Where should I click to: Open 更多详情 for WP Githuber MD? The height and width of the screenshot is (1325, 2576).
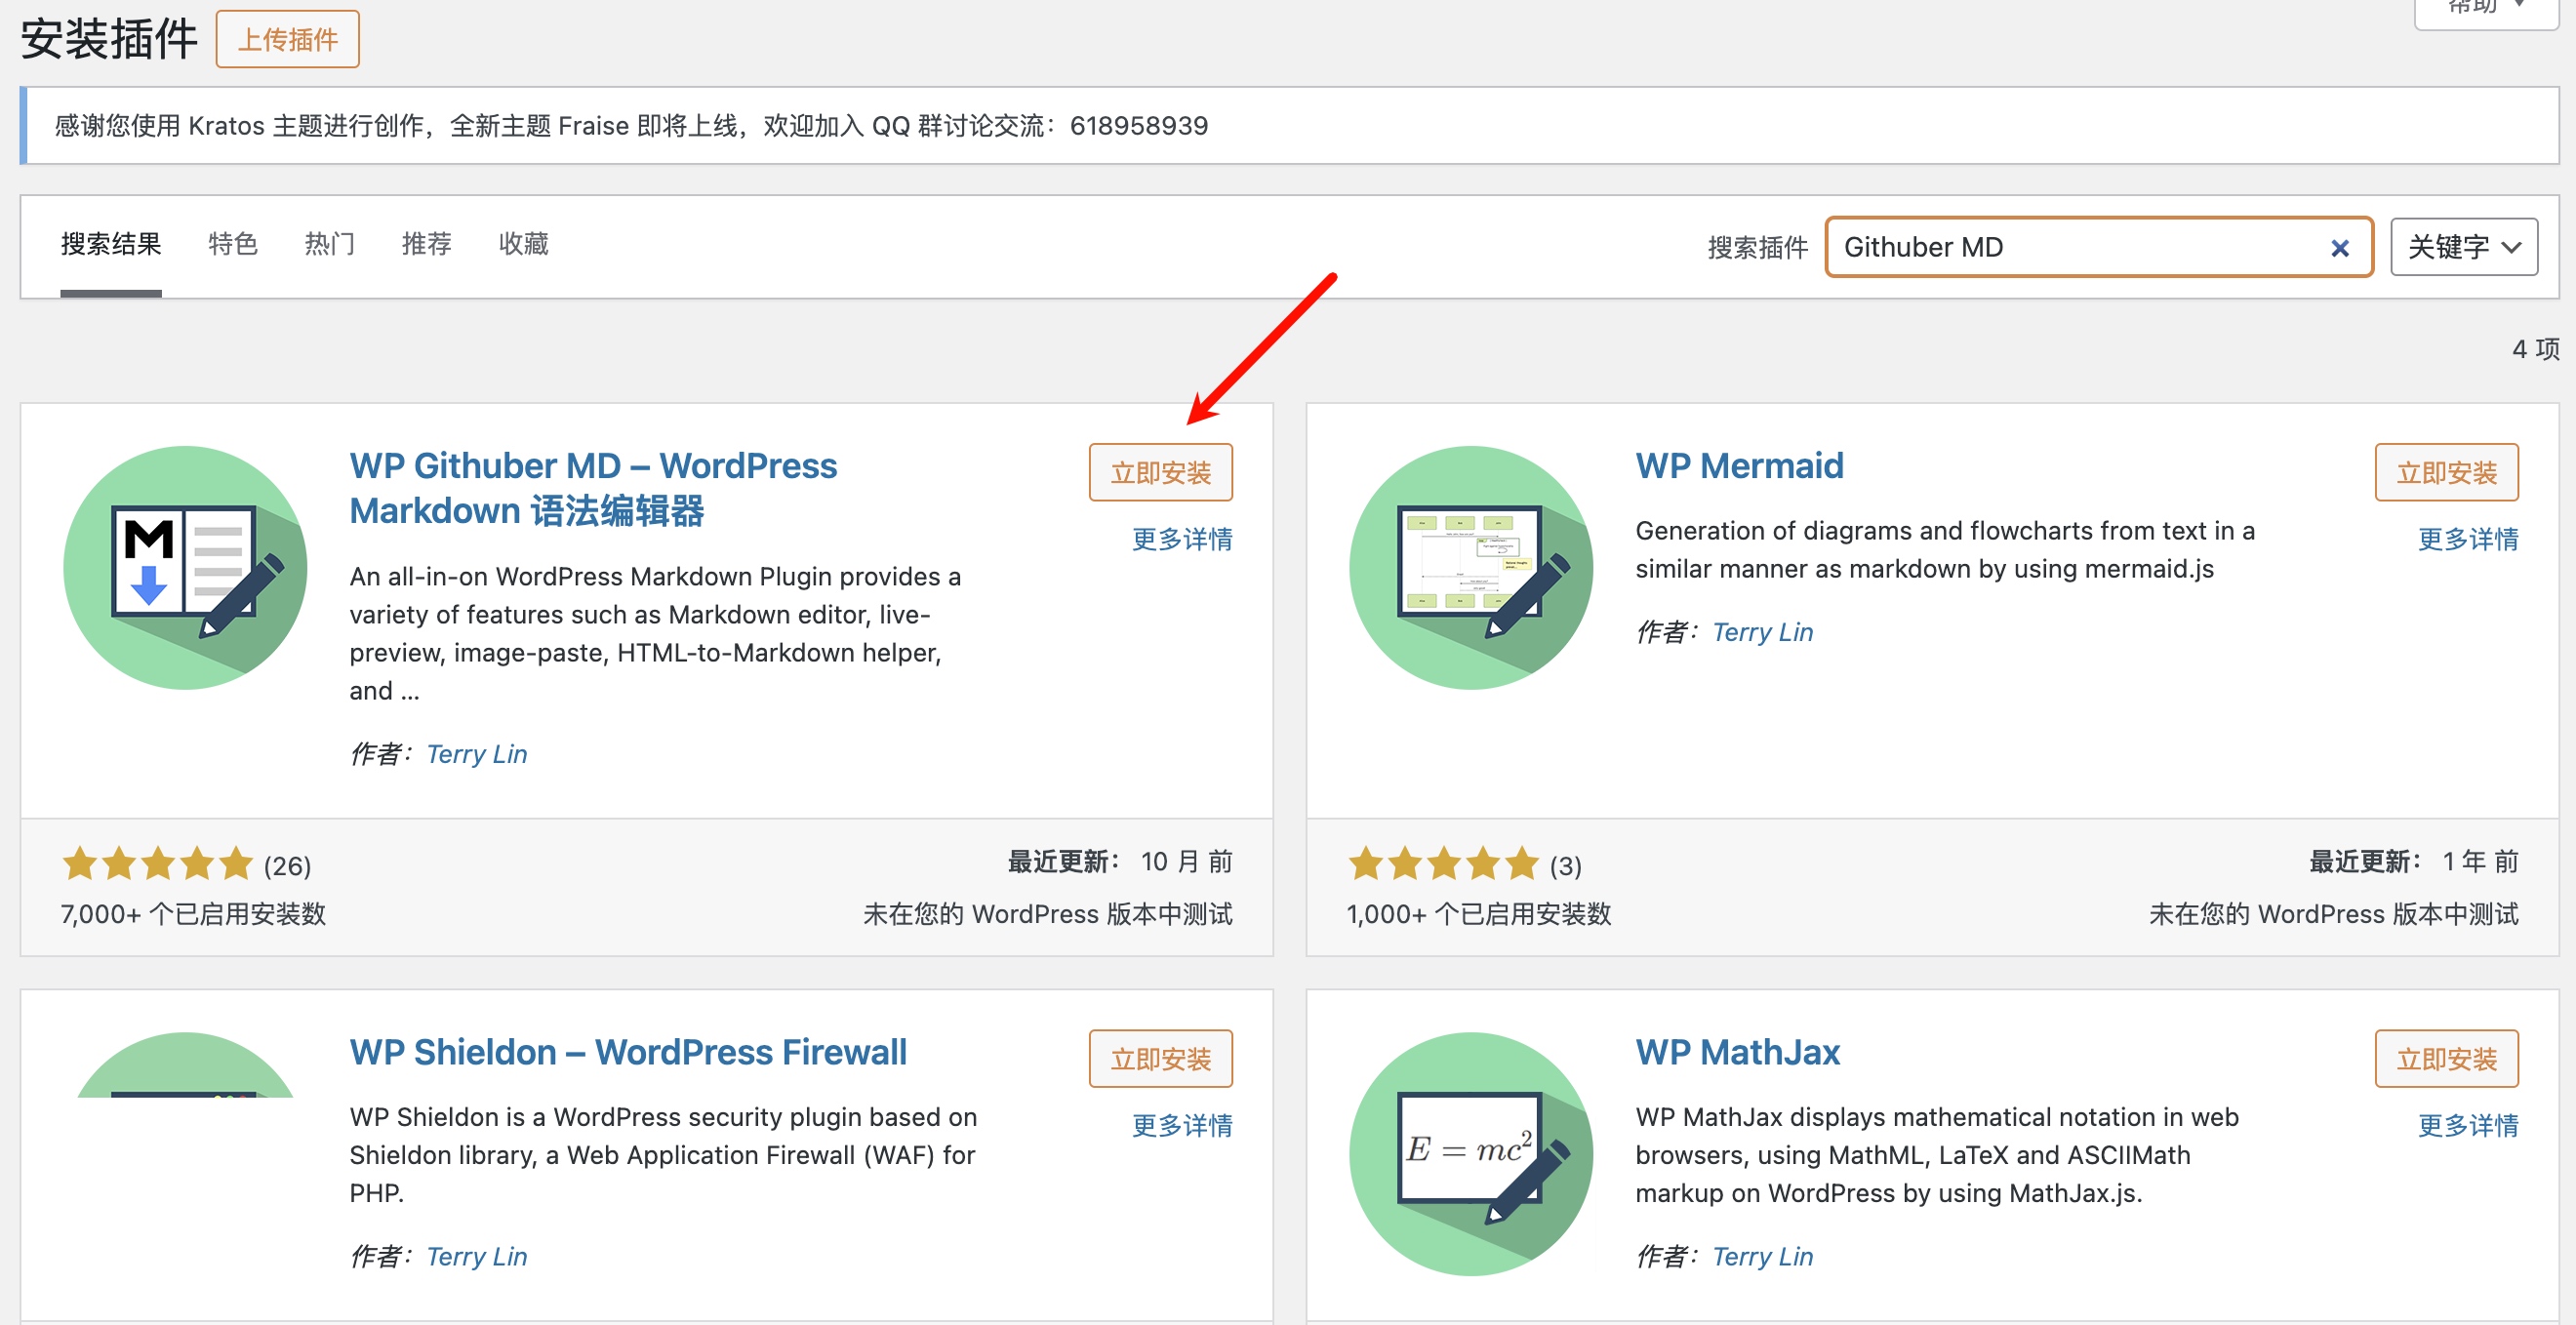(1181, 539)
